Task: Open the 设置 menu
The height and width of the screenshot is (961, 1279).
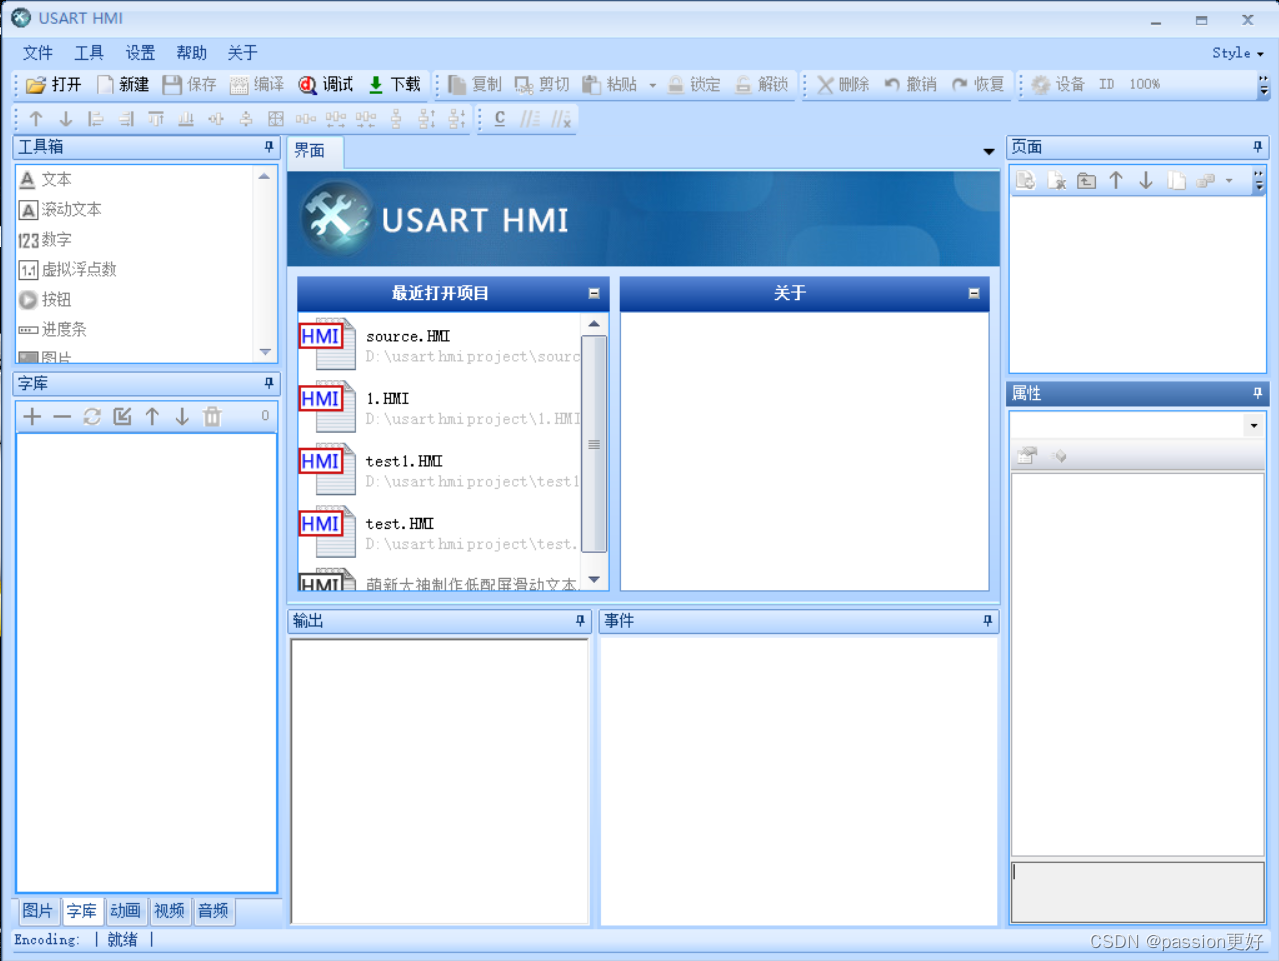Action: pyautogui.click(x=140, y=53)
